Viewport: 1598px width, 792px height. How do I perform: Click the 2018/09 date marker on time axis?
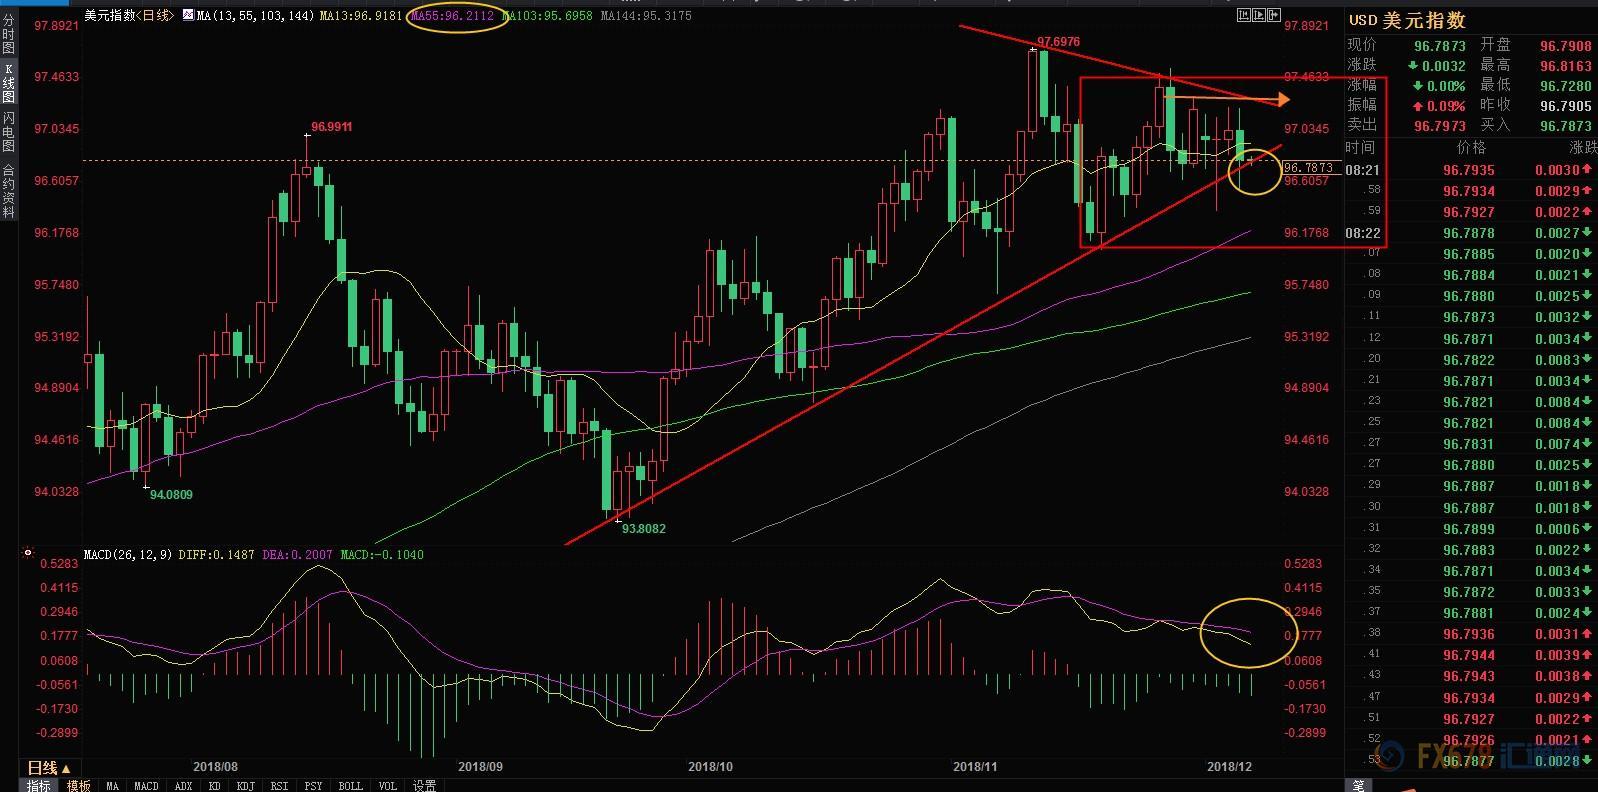click(479, 767)
